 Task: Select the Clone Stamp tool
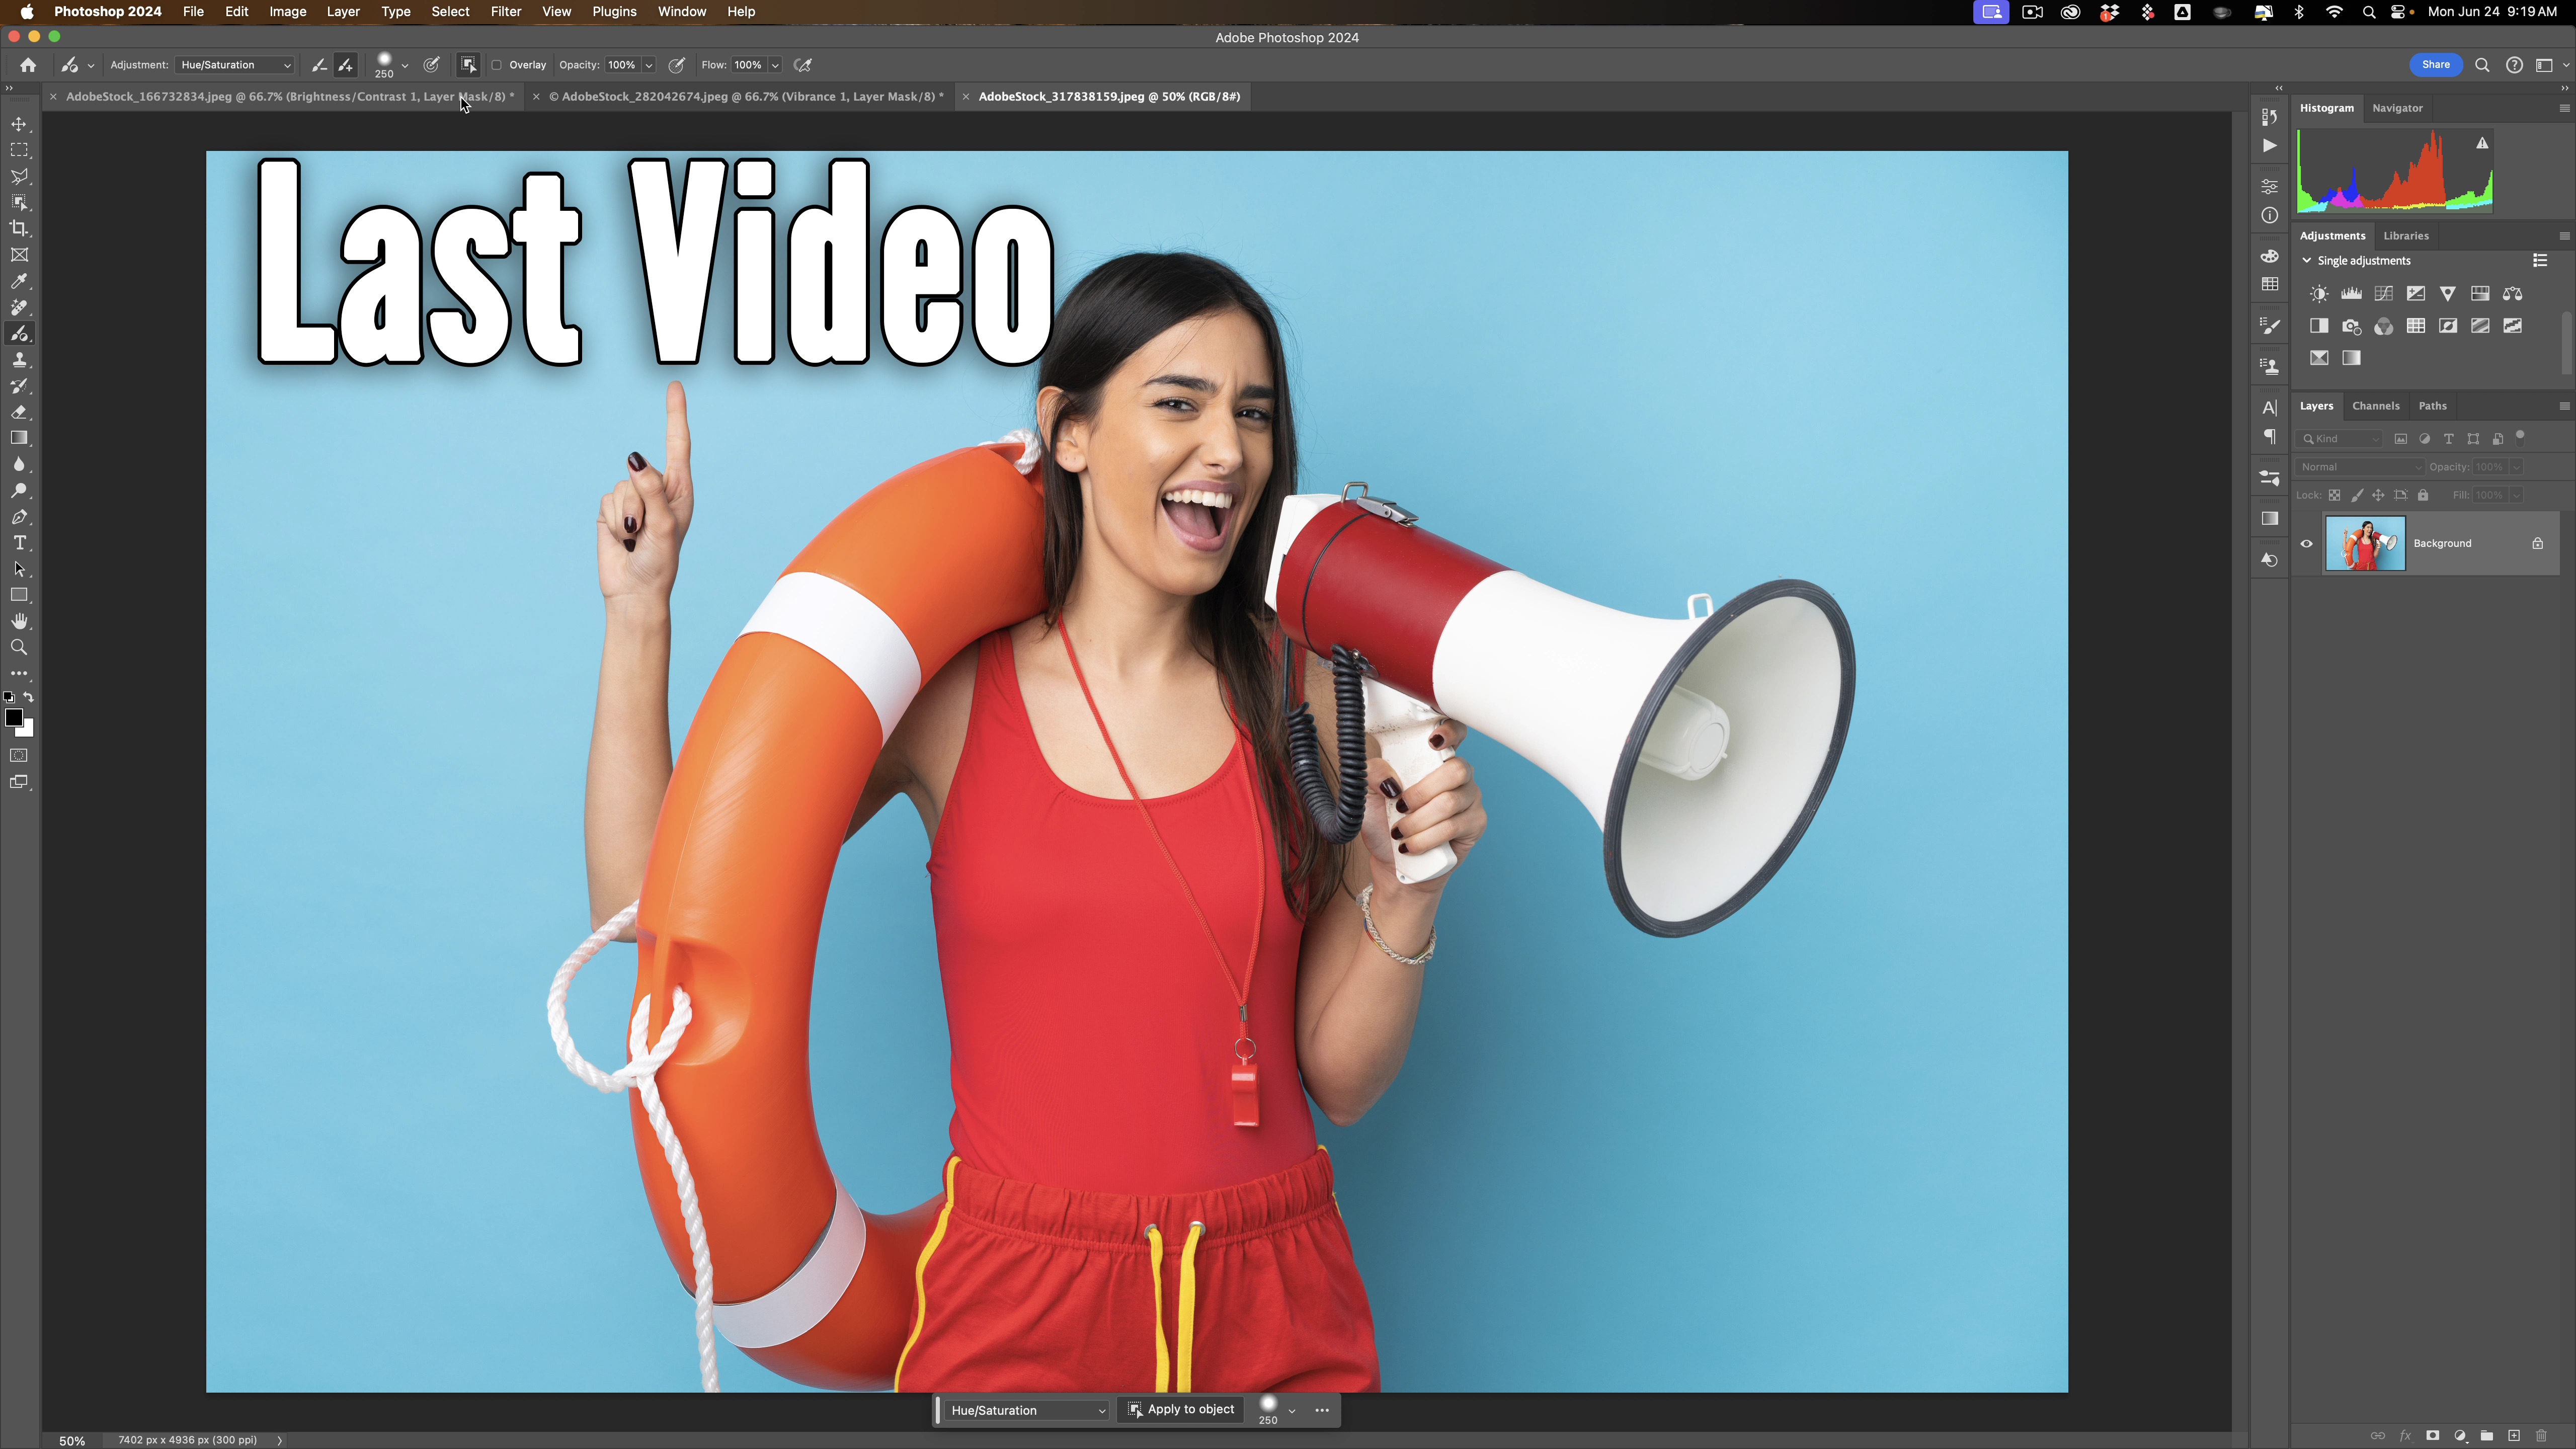20,360
